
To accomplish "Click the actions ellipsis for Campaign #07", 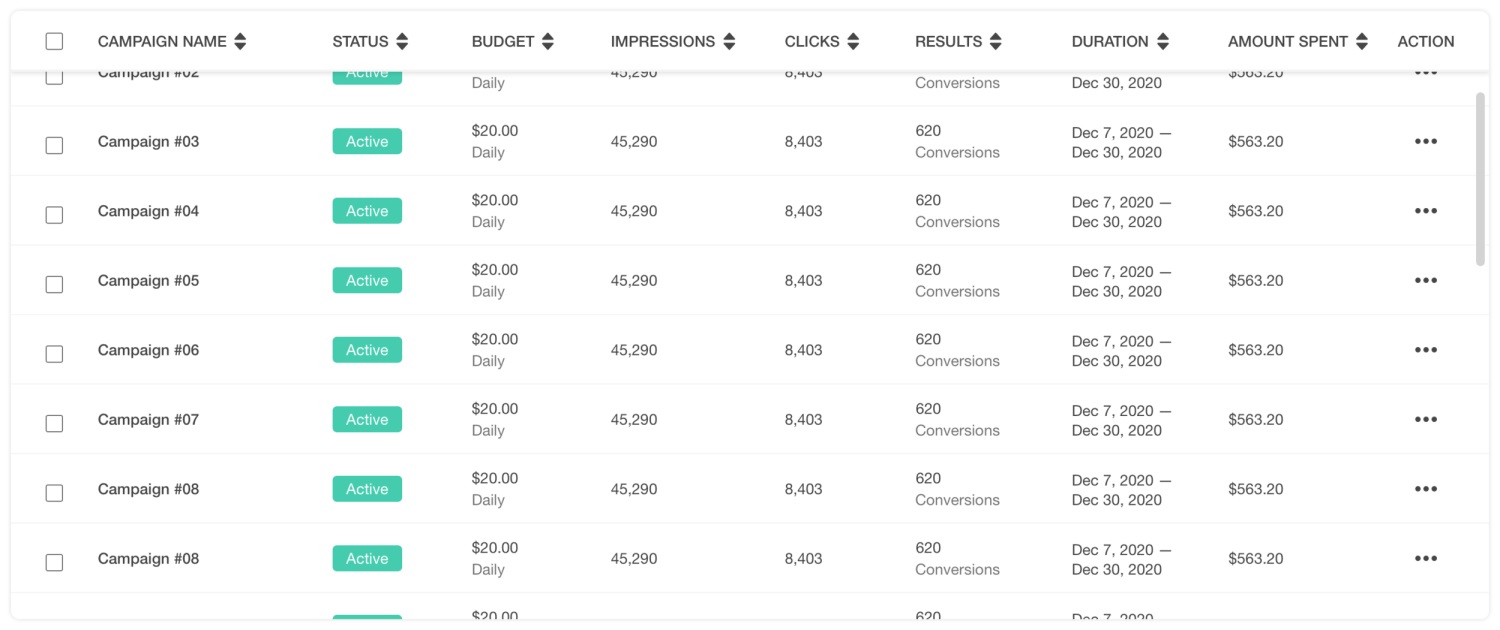I will coord(1425,420).
